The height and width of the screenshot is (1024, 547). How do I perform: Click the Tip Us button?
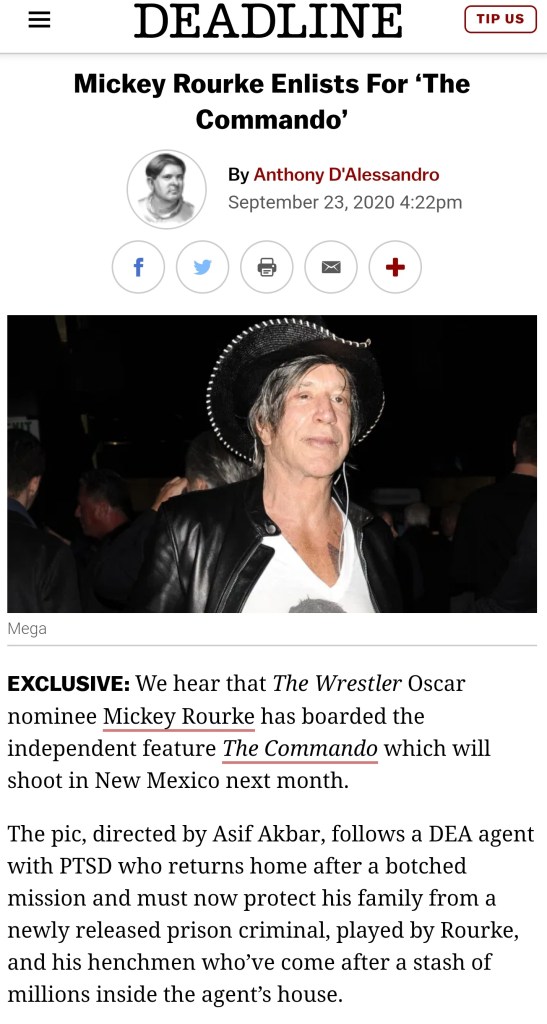tap(500, 19)
